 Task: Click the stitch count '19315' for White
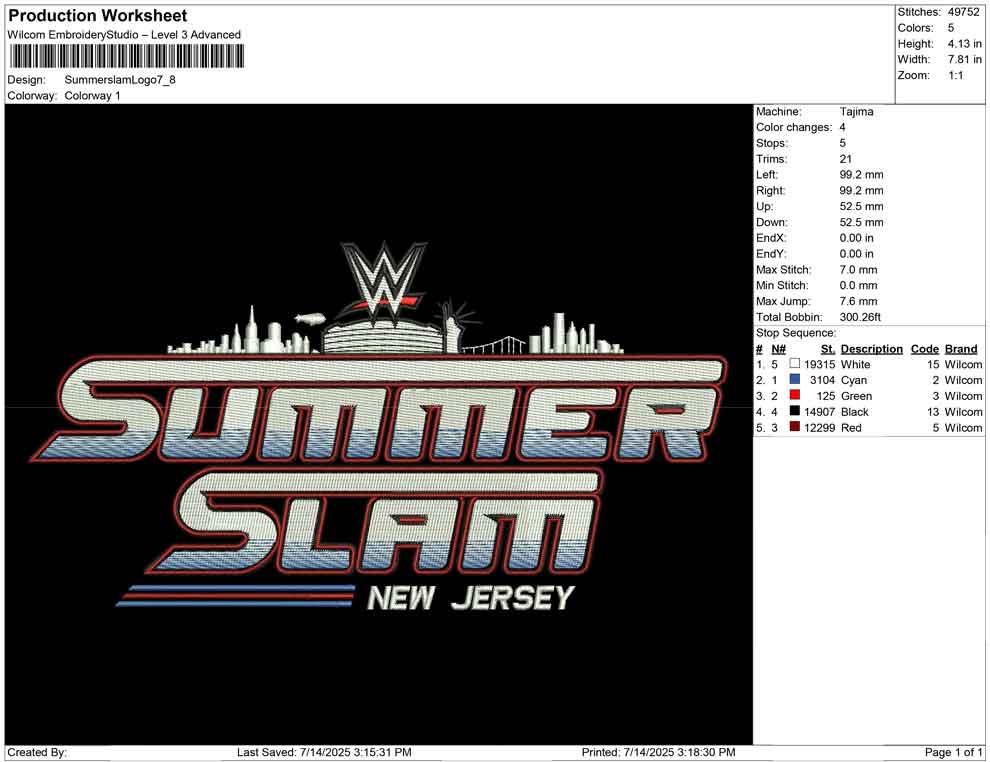(819, 364)
